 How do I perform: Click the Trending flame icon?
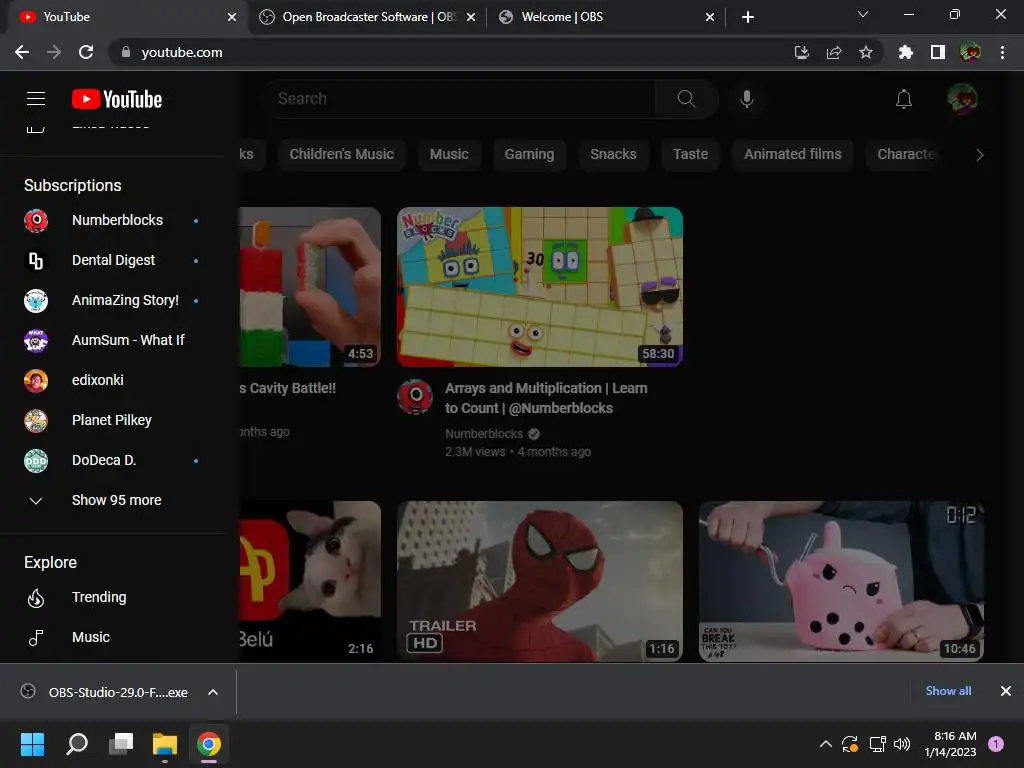click(36, 598)
